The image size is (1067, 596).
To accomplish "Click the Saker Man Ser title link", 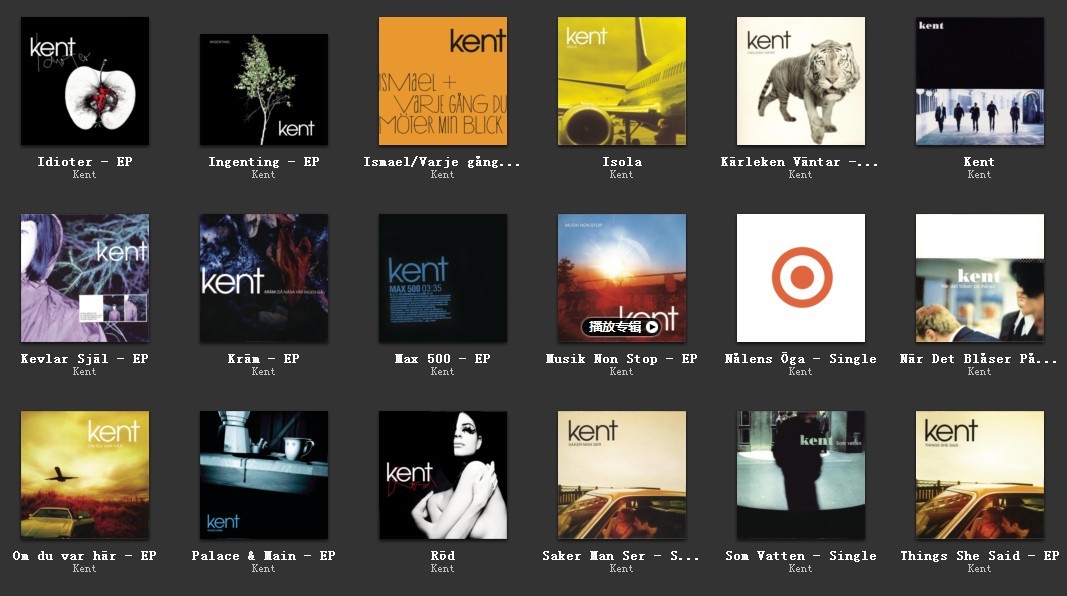I will 621,556.
